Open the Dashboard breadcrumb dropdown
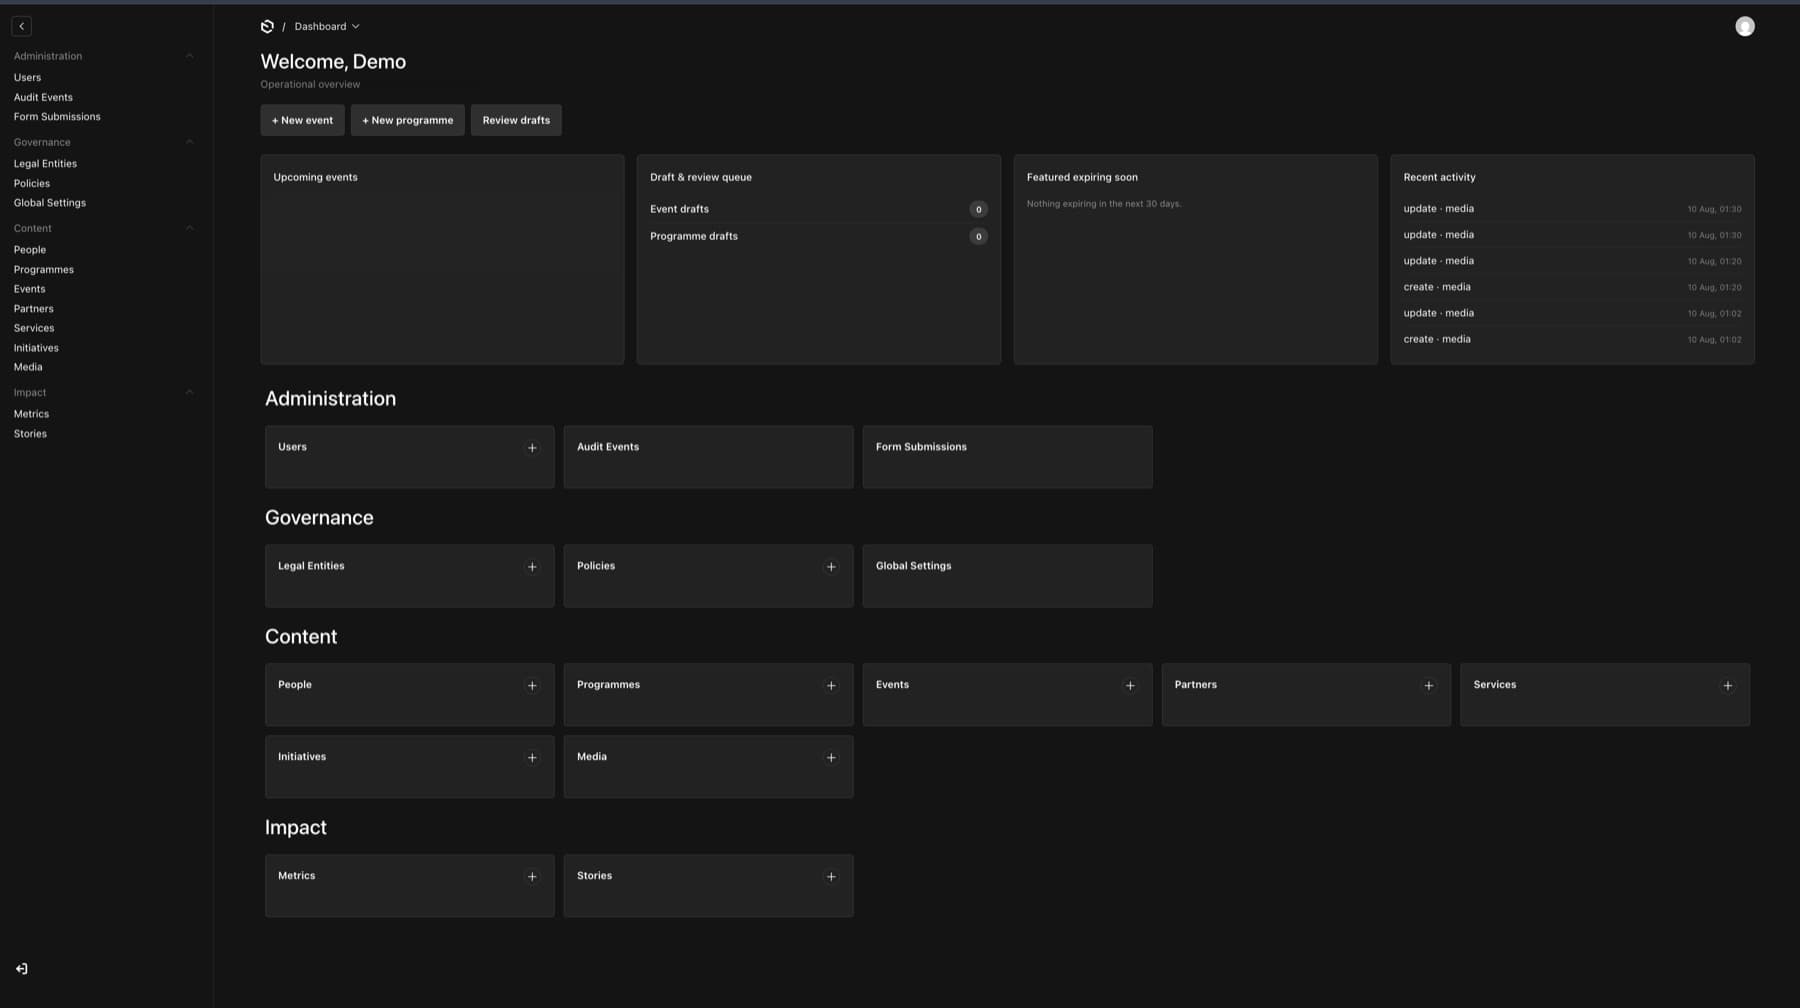The width and height of the screenshot is (1800, 1008). tap(327, 26)
